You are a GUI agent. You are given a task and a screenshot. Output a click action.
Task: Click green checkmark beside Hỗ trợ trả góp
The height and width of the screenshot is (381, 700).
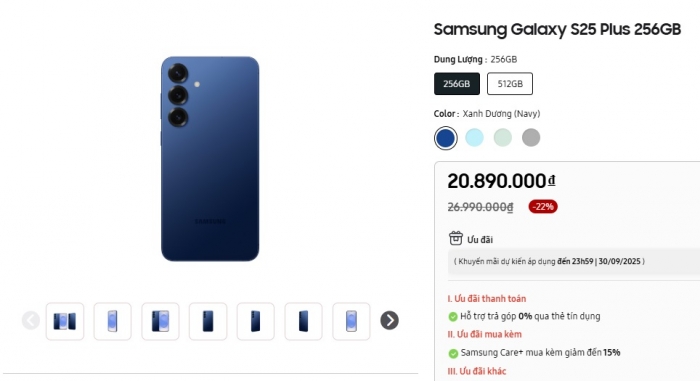point(453,317)
